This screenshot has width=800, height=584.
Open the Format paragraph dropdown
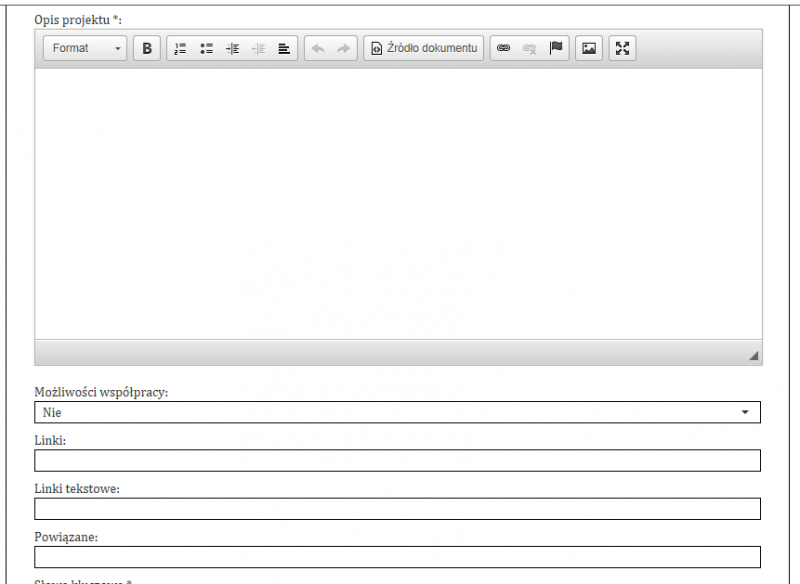[x=85, y=47]
